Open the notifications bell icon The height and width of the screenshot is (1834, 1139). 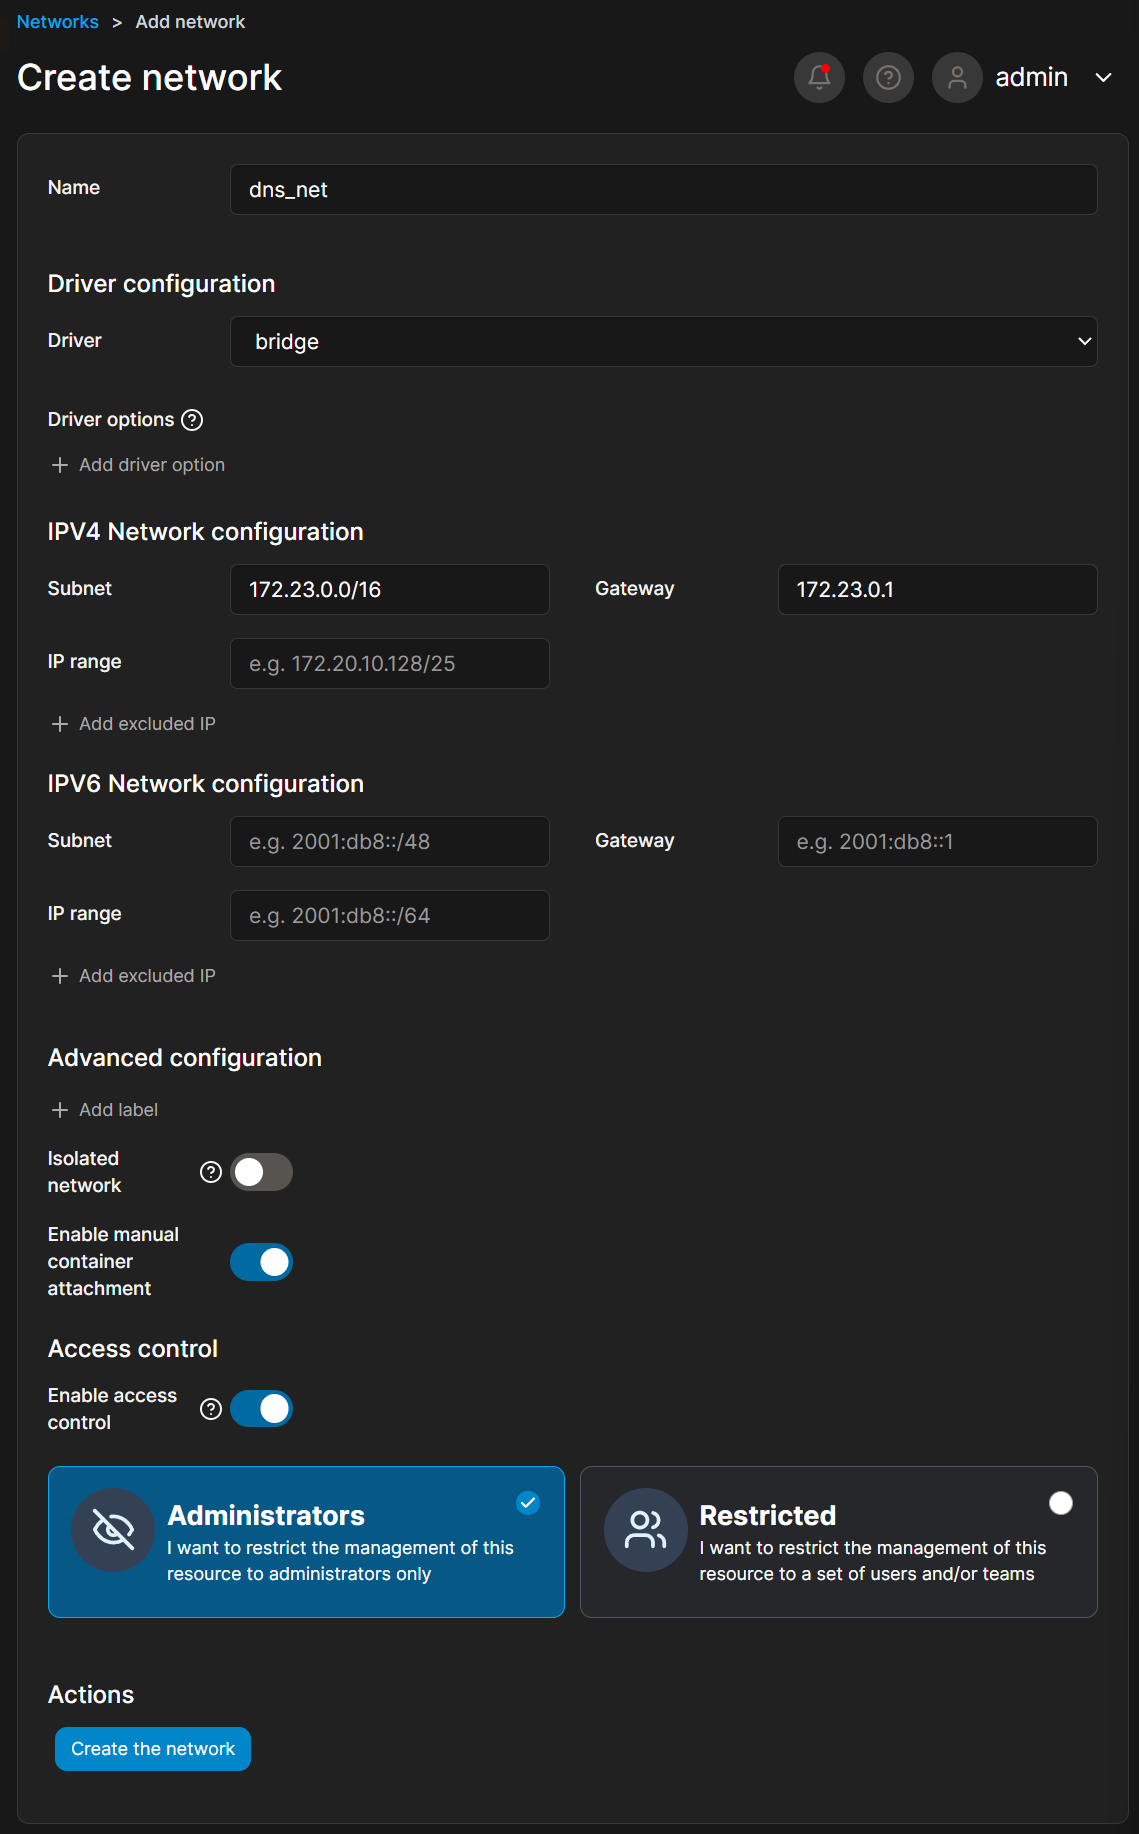click(x=819, y=77)
